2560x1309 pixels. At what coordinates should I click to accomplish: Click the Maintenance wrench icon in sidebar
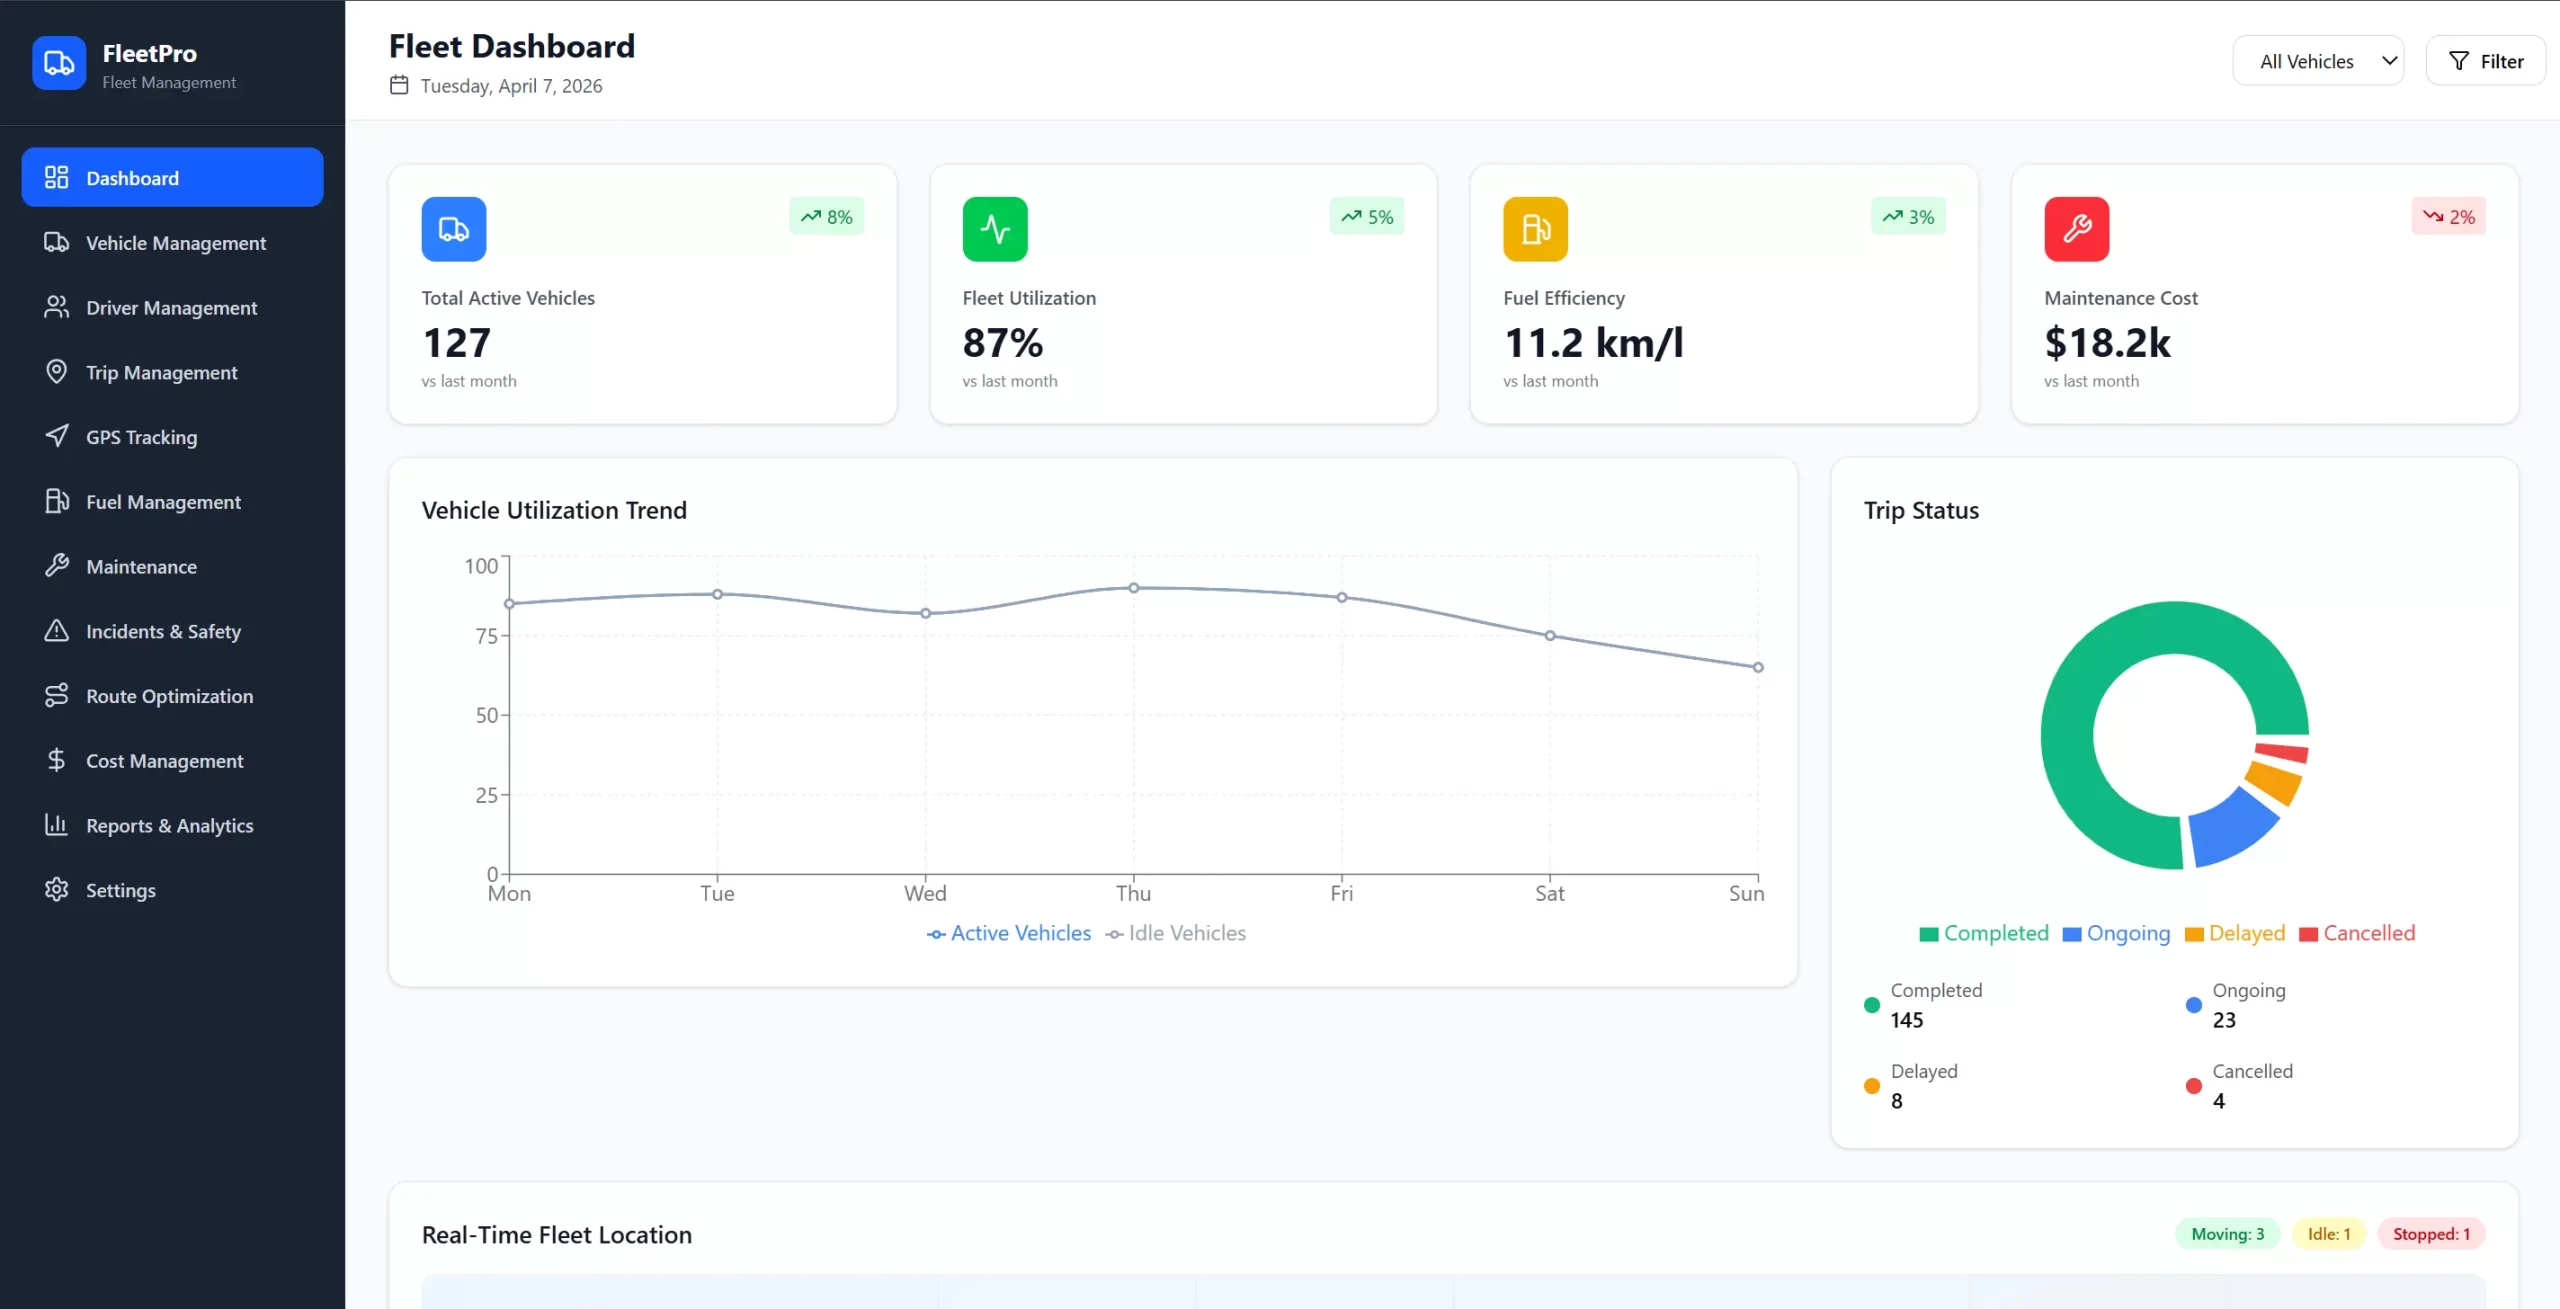pos(57,566)
